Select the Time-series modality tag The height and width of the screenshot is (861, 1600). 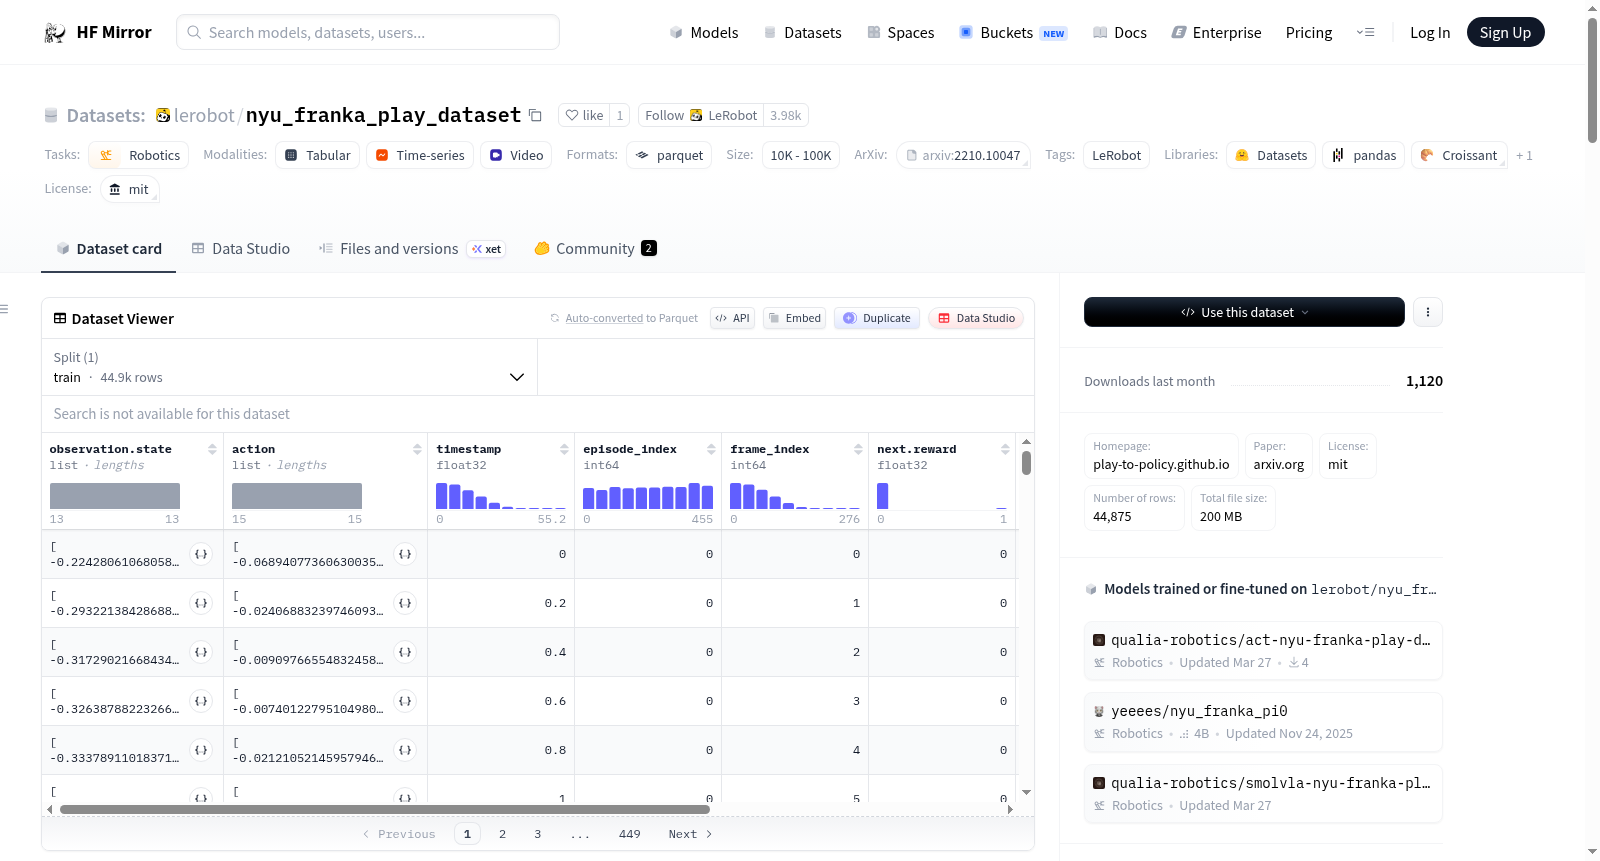point(419,155)
